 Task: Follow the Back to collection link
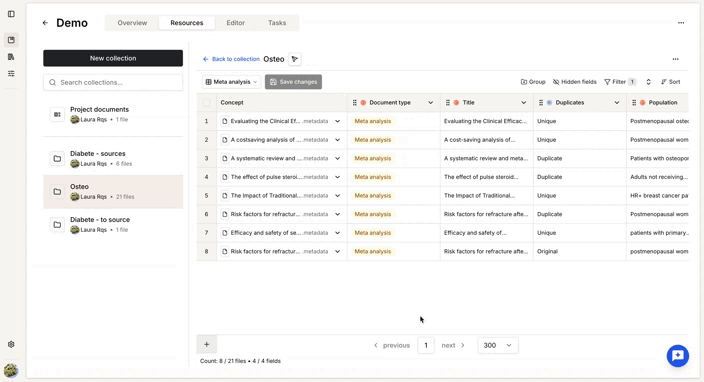pyautogui.click(x=231, y=59)
